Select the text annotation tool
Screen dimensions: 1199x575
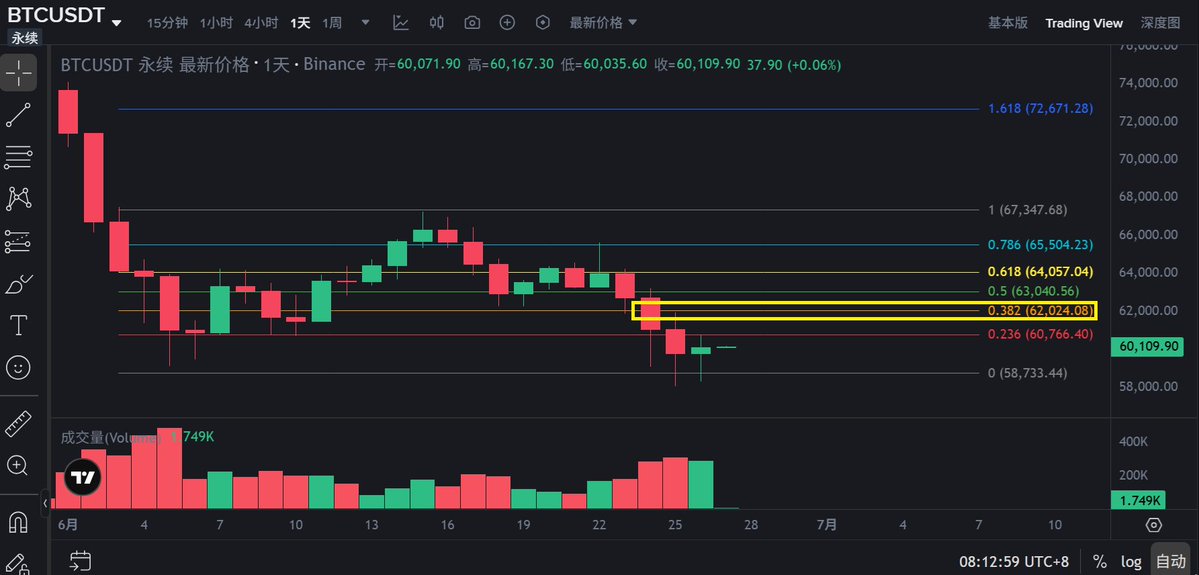[18, 326]
